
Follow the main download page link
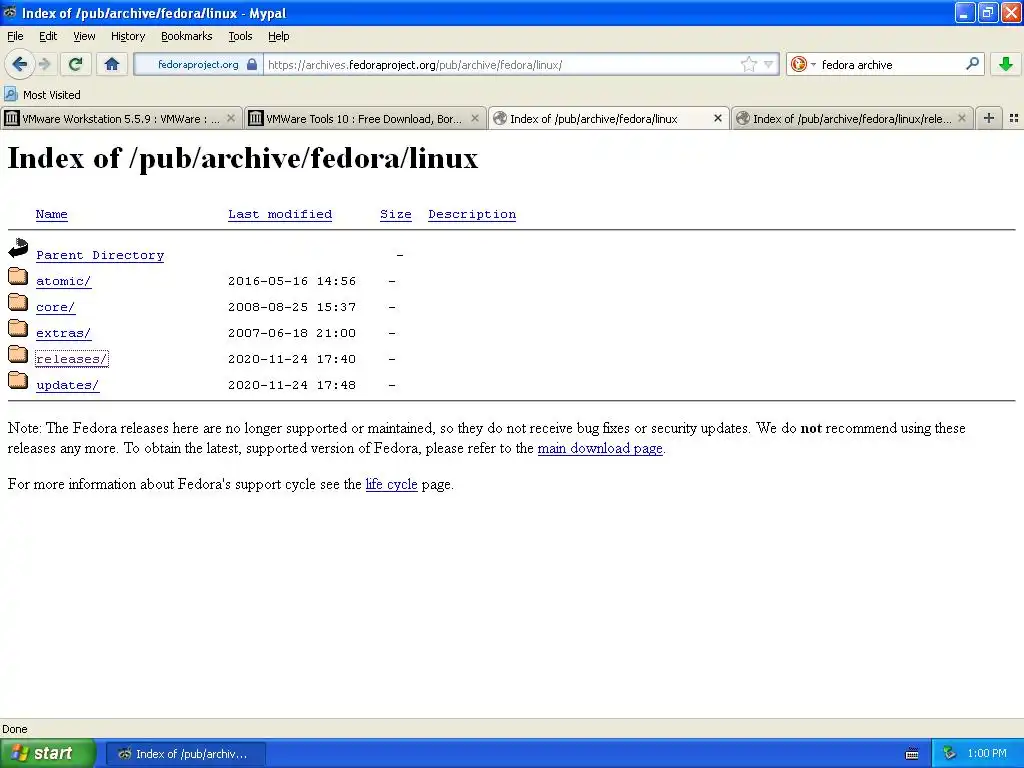pyautogui.click(x=600, y=448)
